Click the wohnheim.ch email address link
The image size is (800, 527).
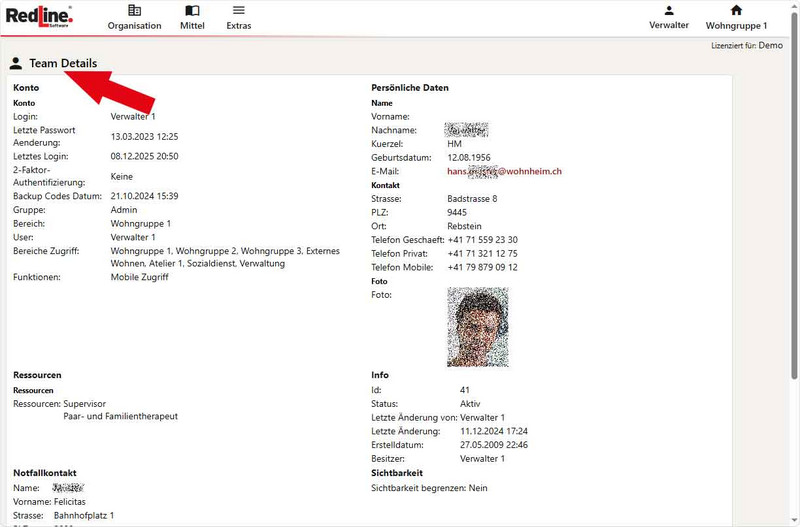pos(504,171)
